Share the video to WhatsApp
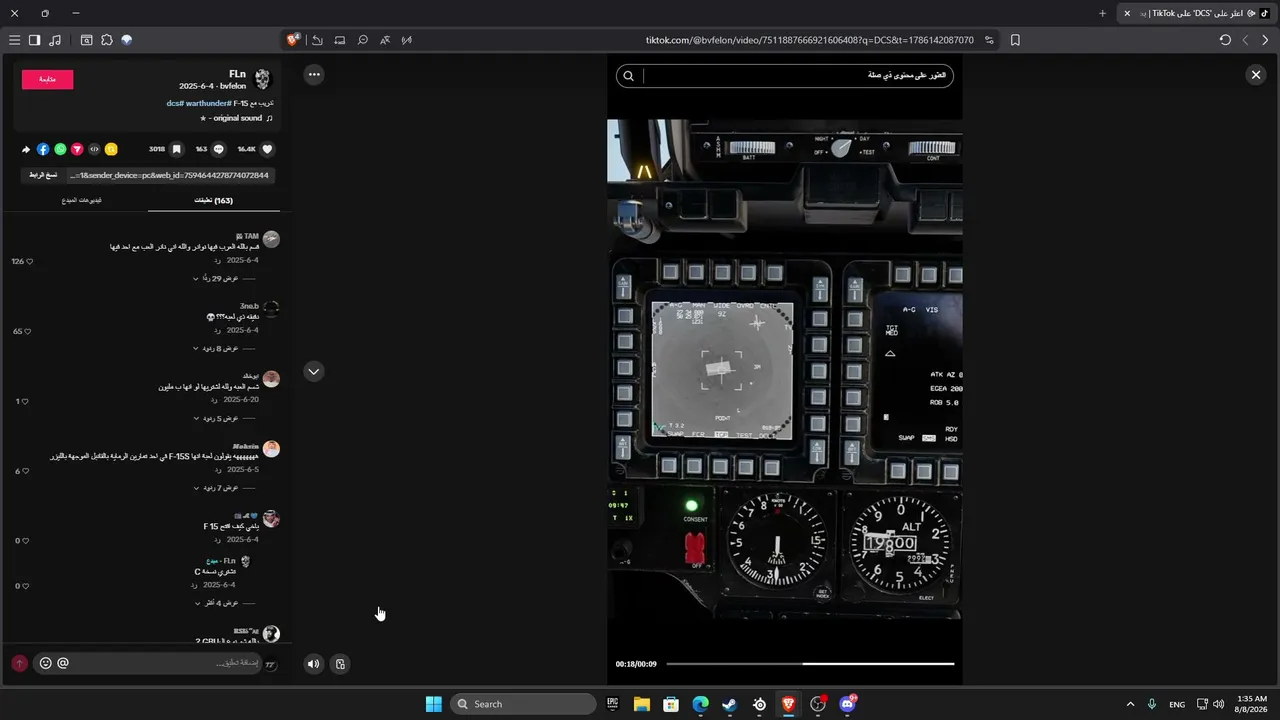 tap(60, 149)
